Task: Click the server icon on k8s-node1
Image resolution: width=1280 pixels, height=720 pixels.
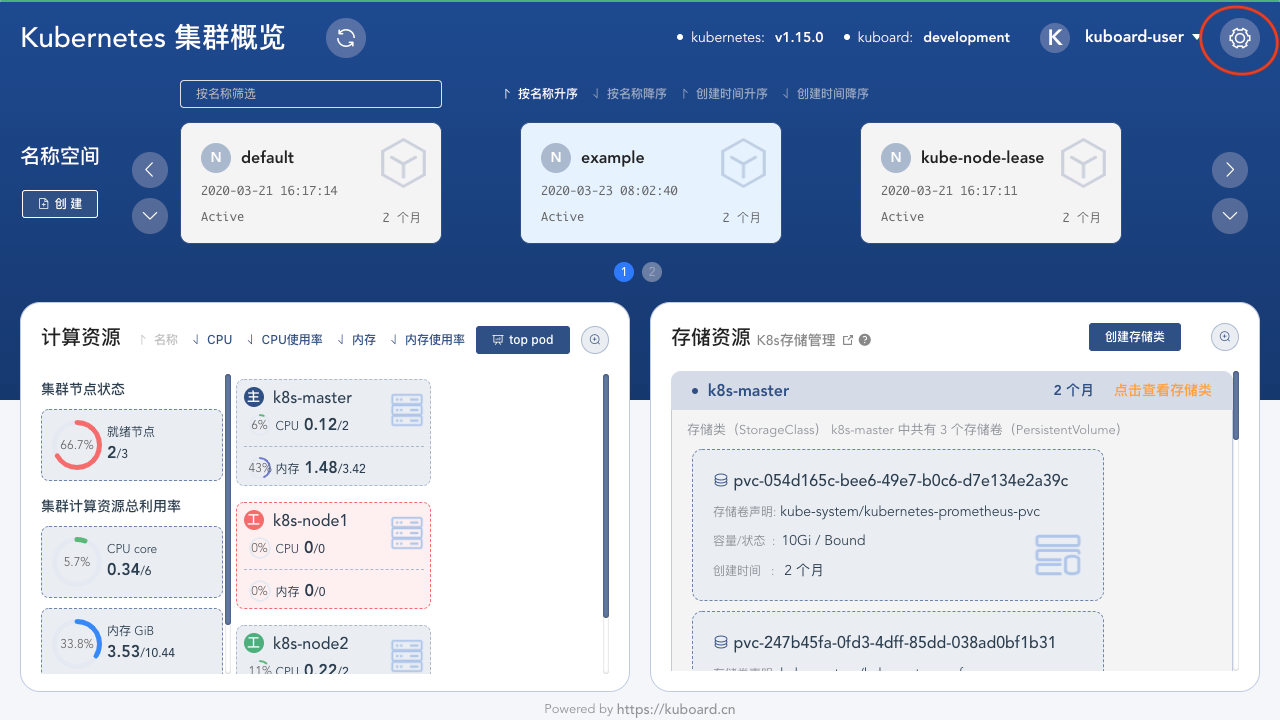Action: 407,533
